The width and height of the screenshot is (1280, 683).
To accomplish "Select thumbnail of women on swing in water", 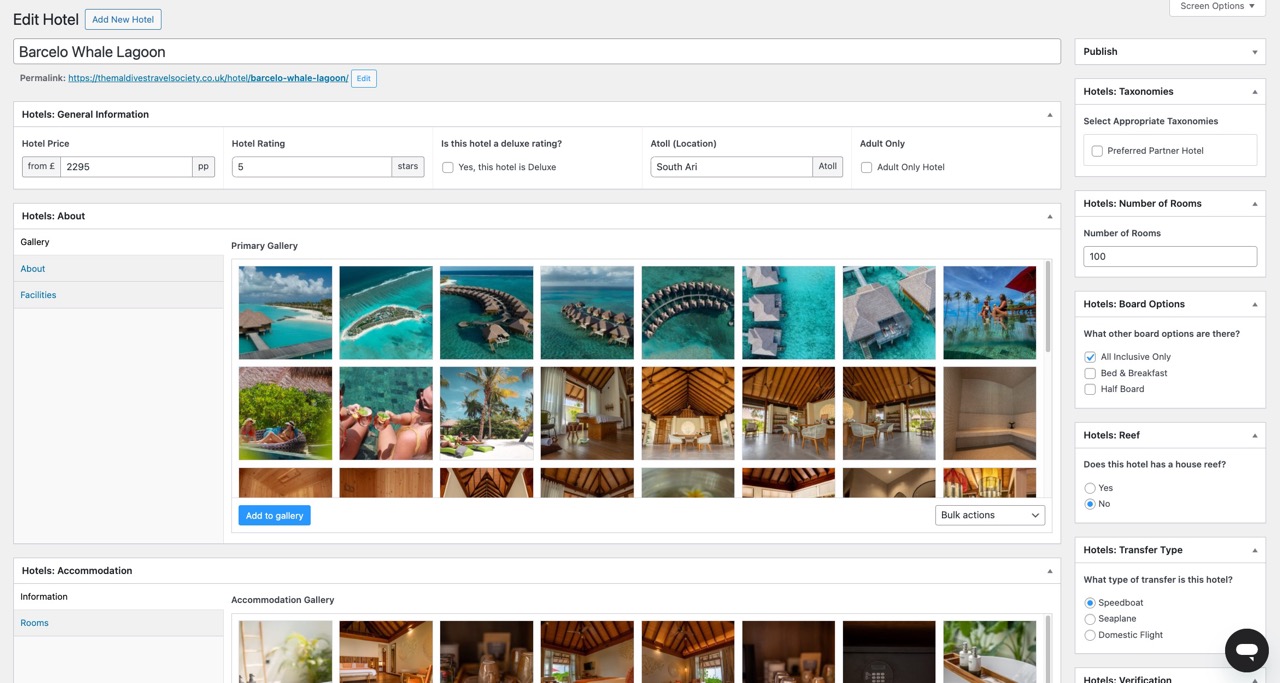I will [x=990, y=312].
